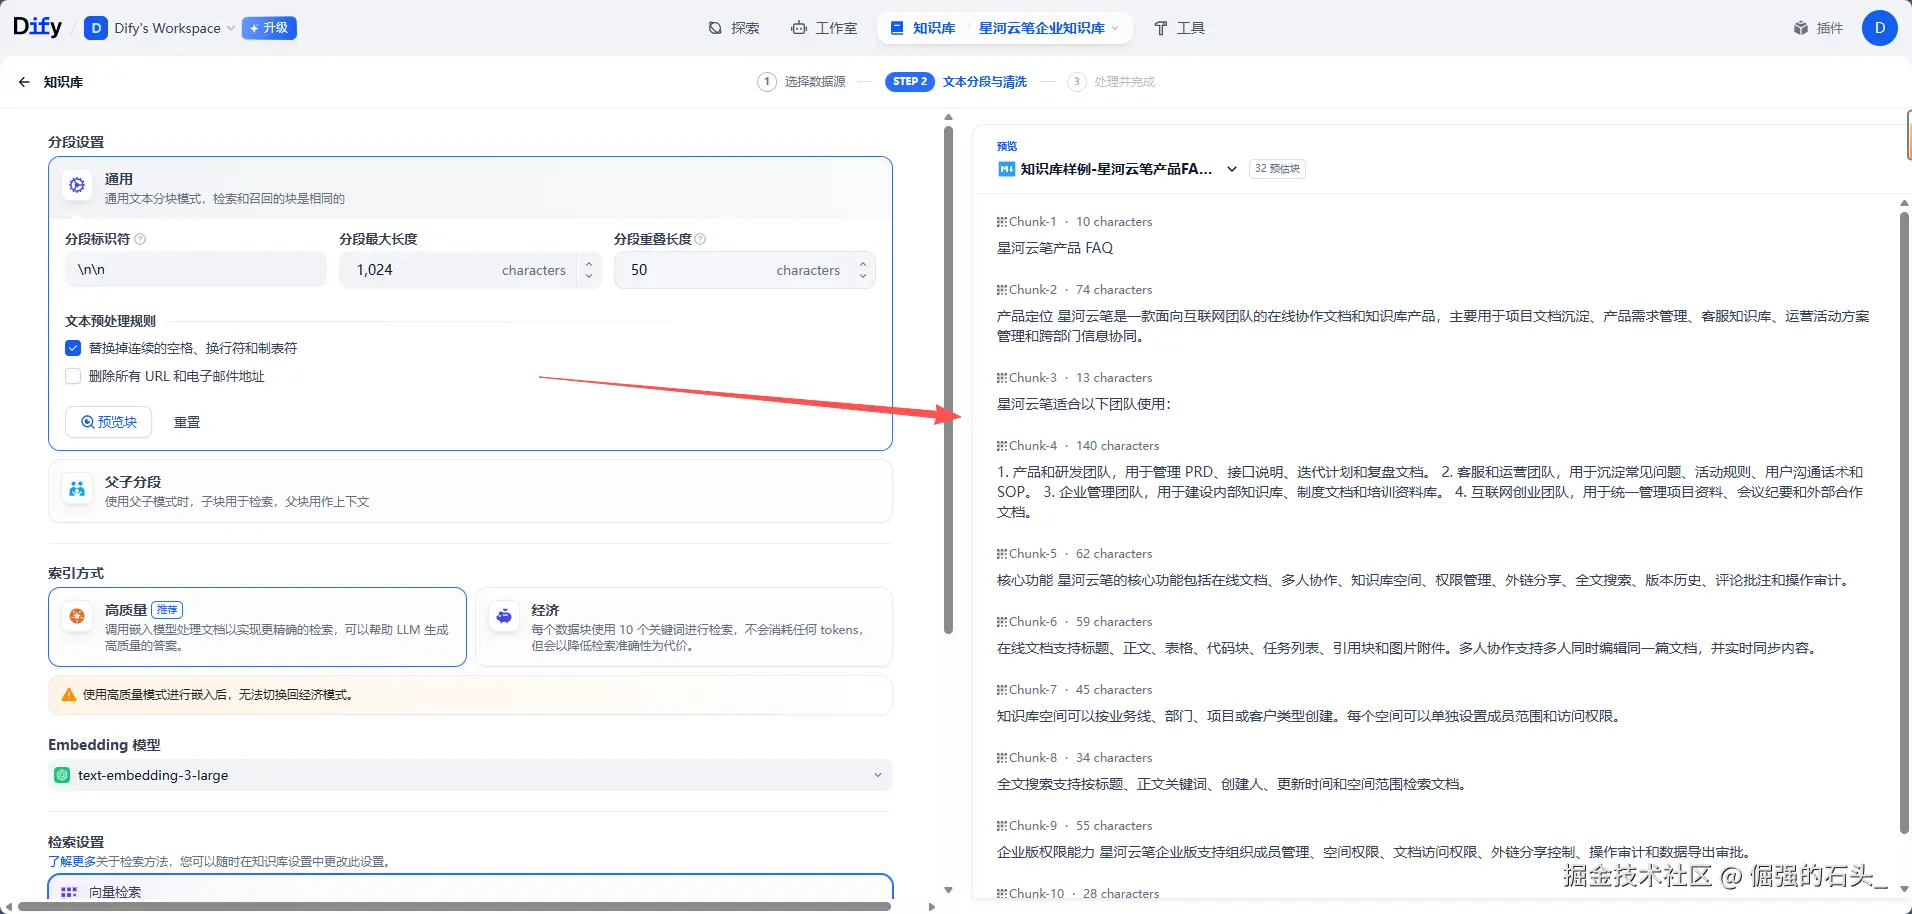Open the user avatar D menu

pyautogui.click(x=1880, y=28)
